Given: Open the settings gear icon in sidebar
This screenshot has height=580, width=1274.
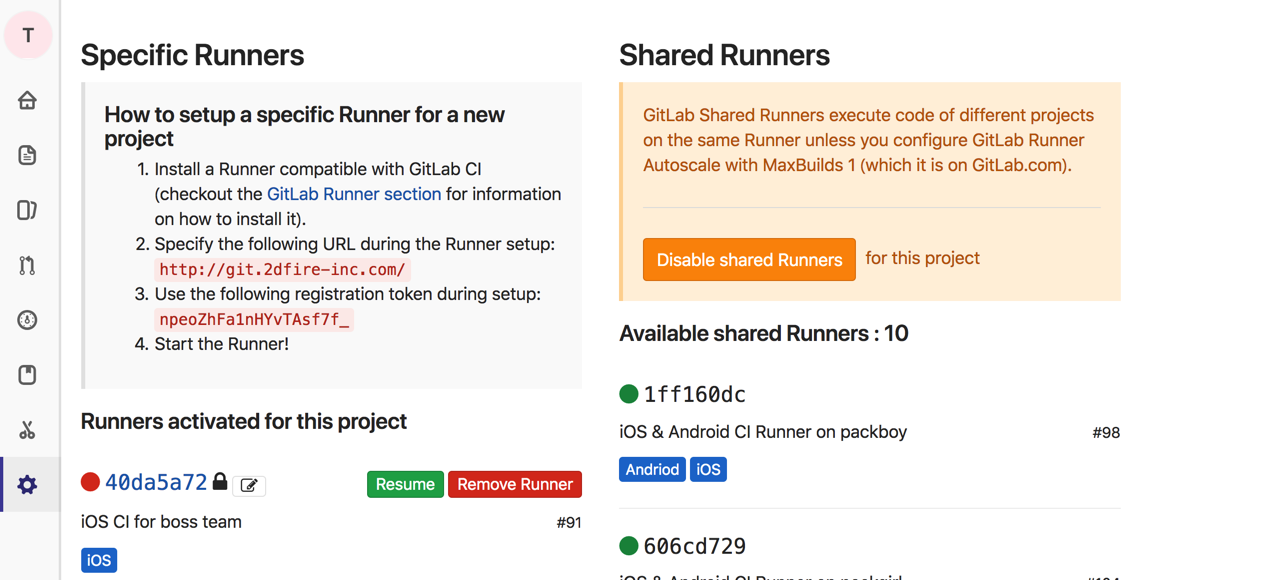Looking at the screenshot, I should coord(28,485).
